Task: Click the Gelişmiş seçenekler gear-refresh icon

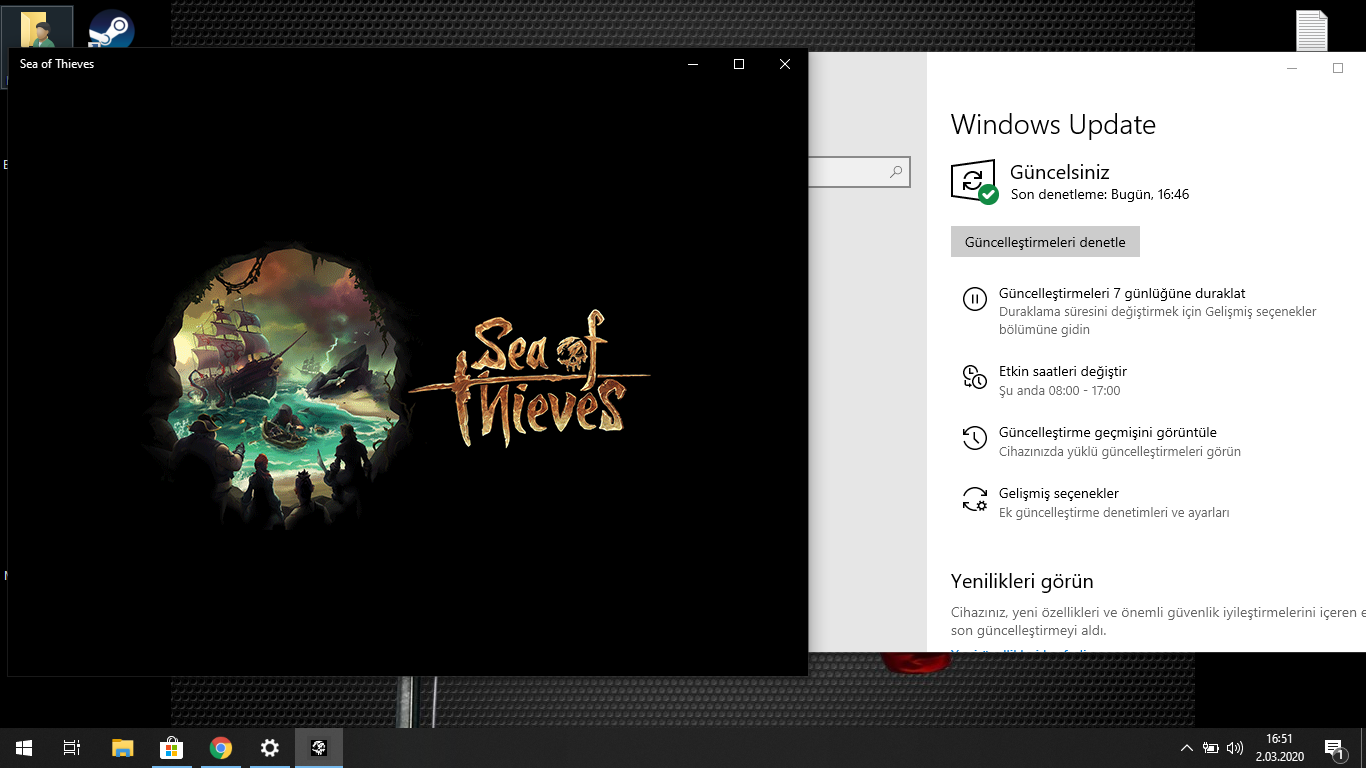Action: point(974,499)
